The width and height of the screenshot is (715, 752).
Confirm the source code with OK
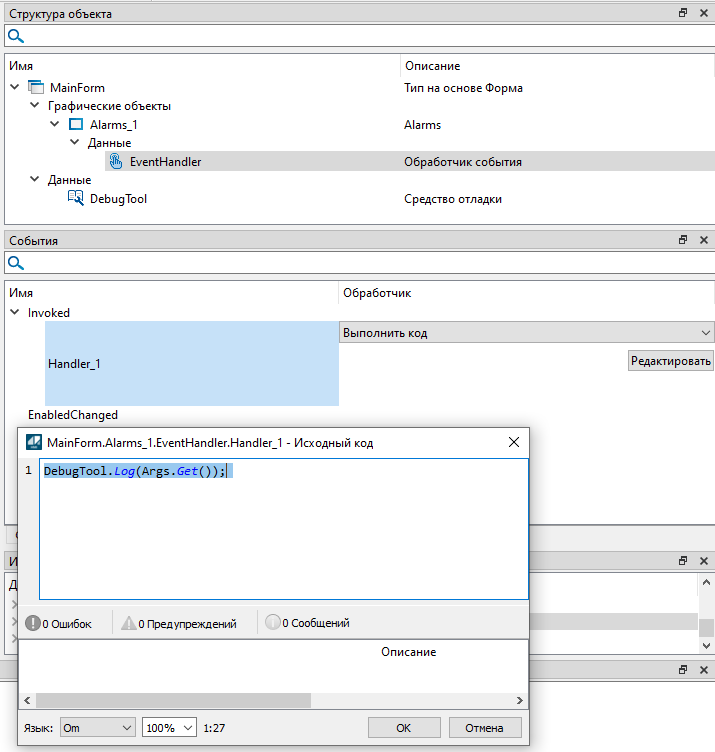[x=404, y=728]
